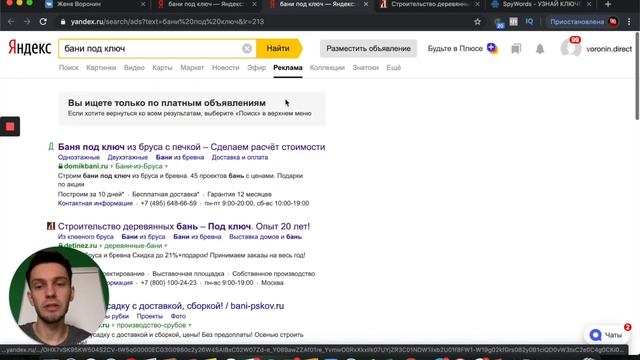Switch to the Маркет tab
Viewport: 640px width, 360px height.
(x=192, y=68)
